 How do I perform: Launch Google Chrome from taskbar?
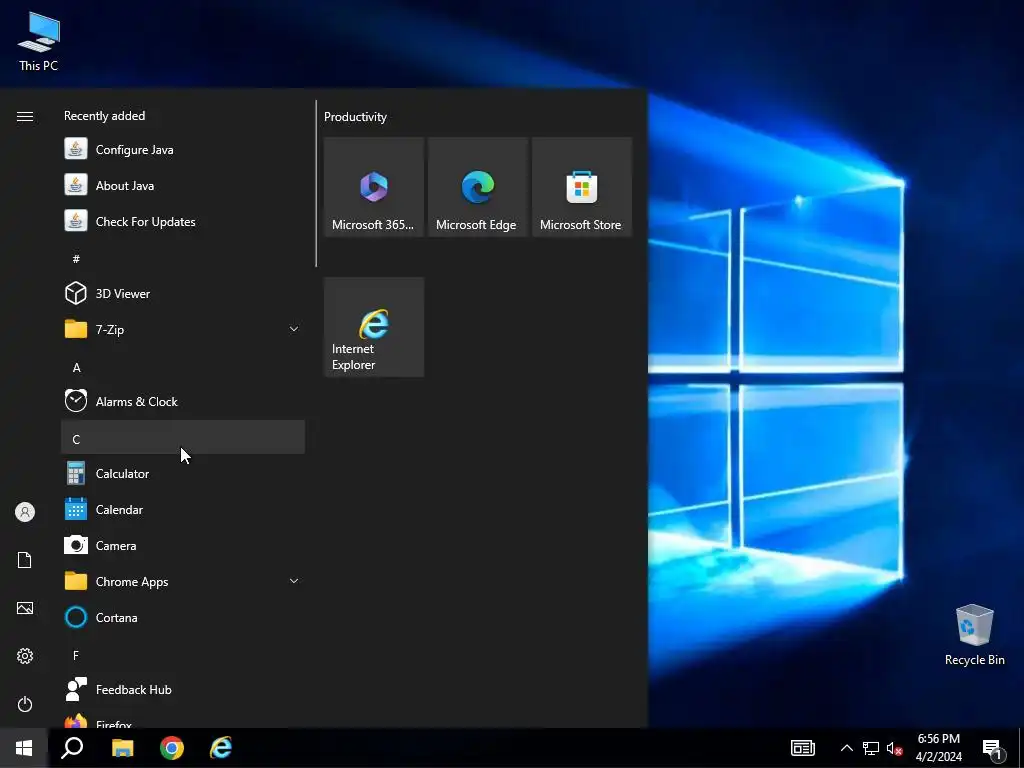172,748
